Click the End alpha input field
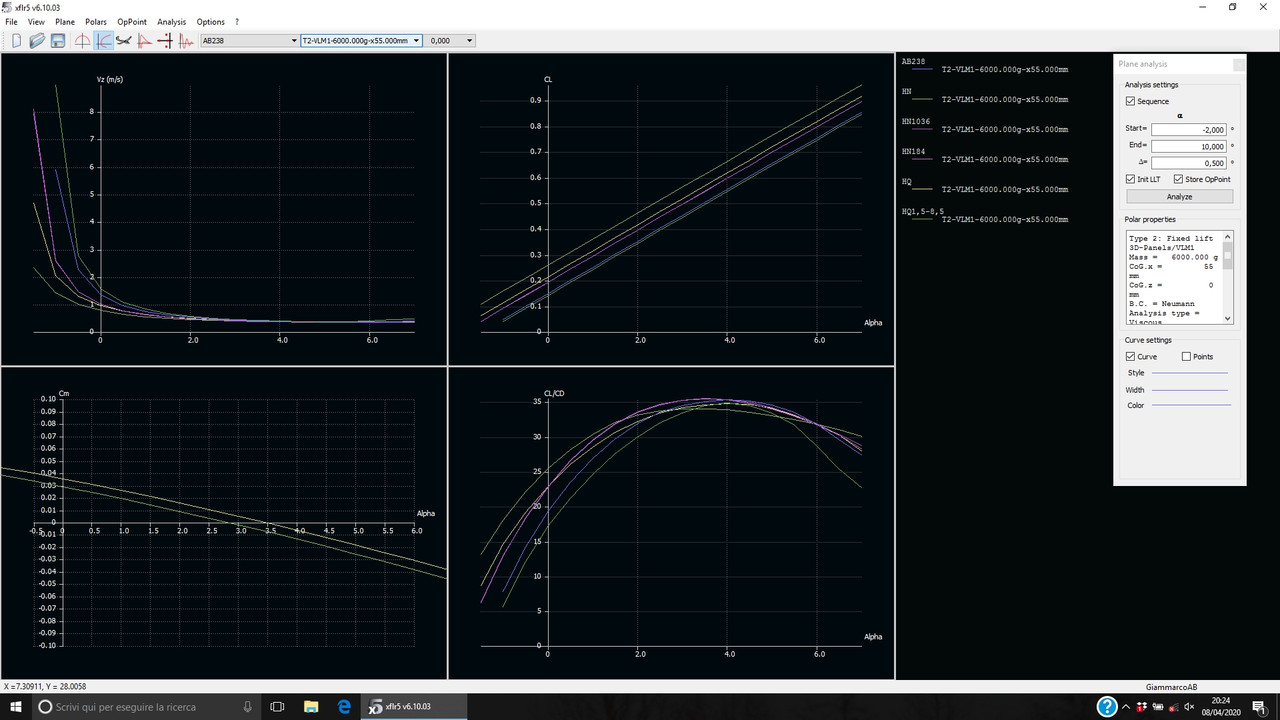 (x=1188, y=146)
